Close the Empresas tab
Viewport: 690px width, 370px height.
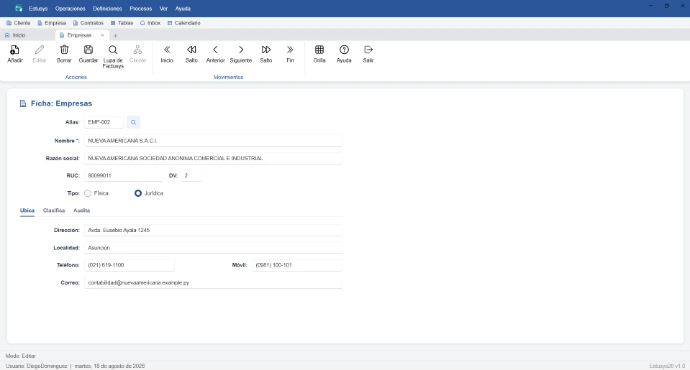[102, 35]
